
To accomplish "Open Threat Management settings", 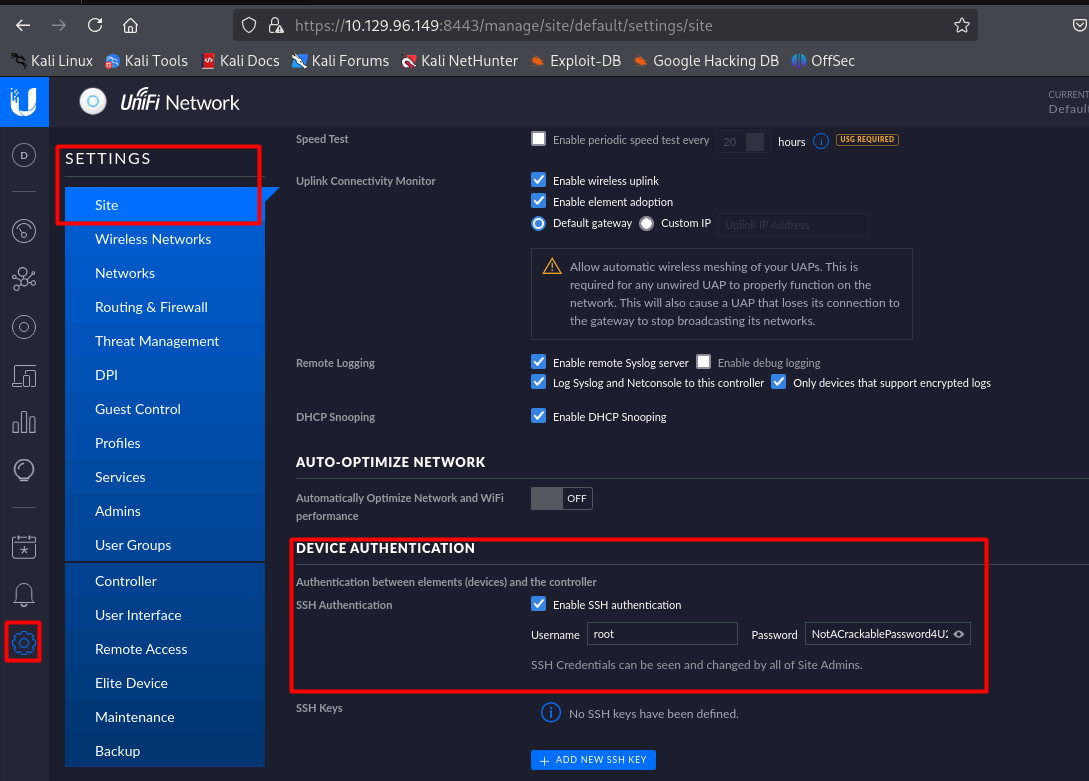I will point(165,341).
